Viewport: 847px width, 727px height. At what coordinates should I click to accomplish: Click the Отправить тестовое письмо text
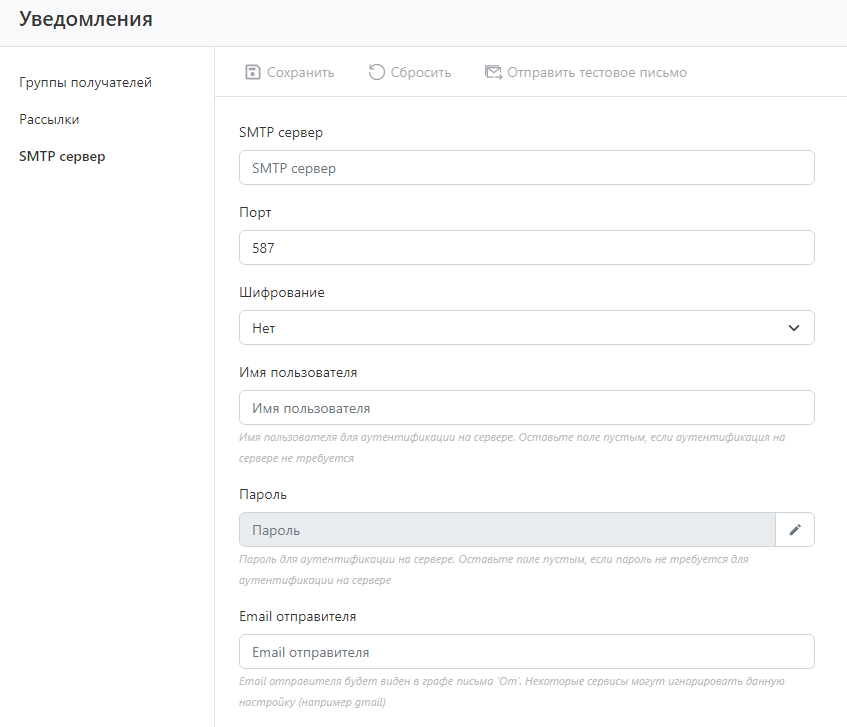tap(596, 72)
